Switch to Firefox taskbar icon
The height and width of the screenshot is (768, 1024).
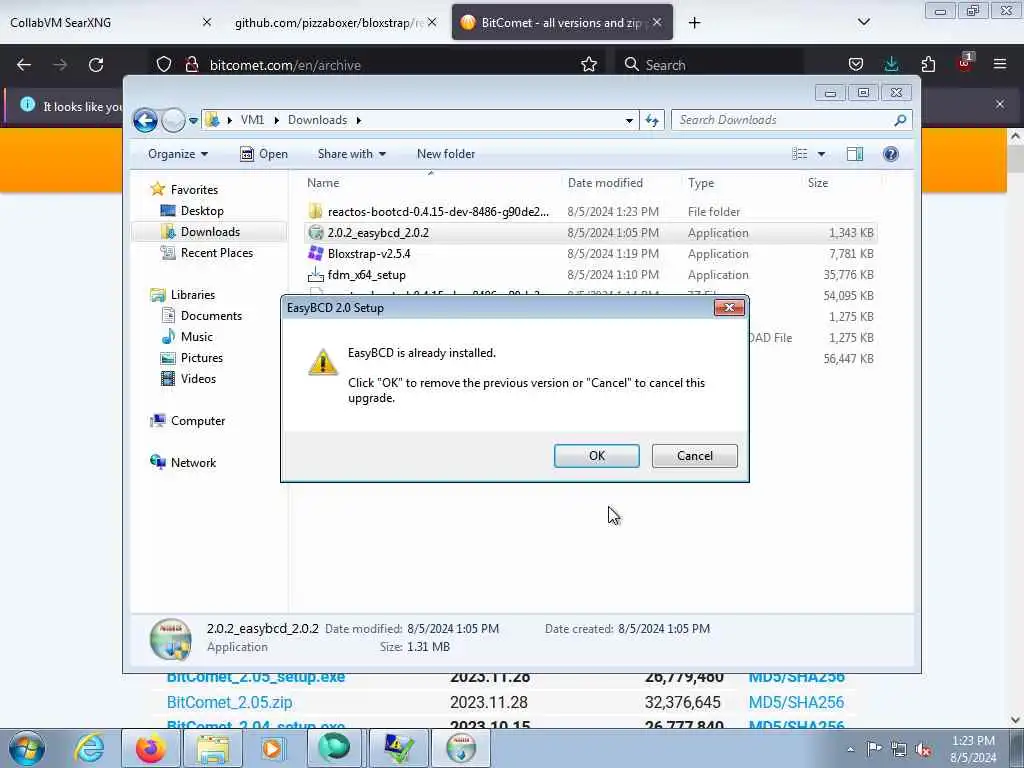[150, 748]
